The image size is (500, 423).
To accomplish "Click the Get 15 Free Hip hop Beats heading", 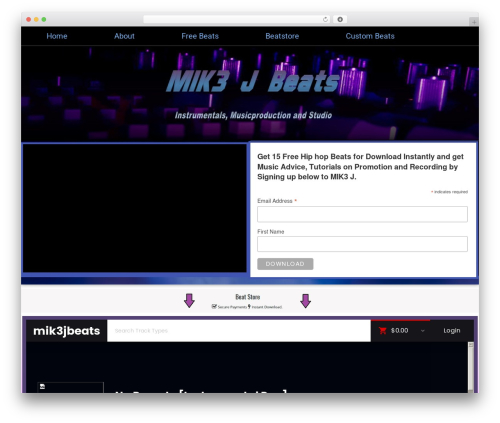I will [360, 167].
